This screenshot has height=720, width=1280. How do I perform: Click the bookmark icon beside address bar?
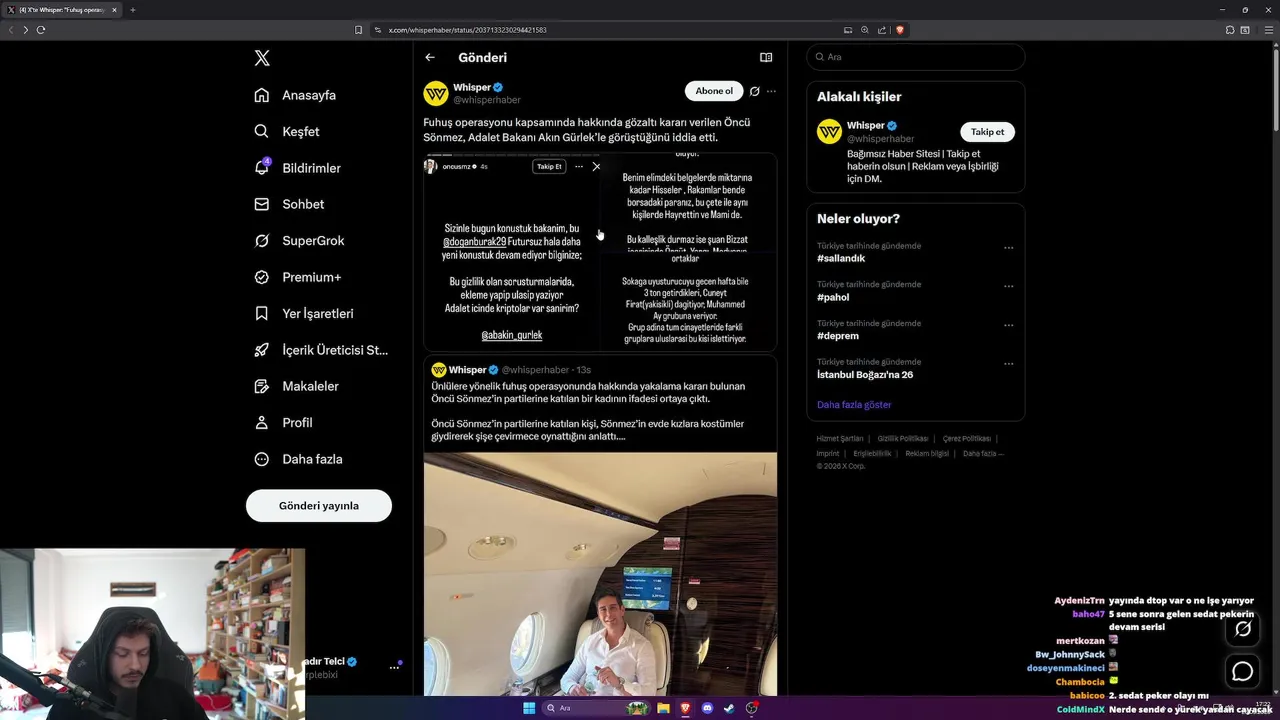coord(358,30)
